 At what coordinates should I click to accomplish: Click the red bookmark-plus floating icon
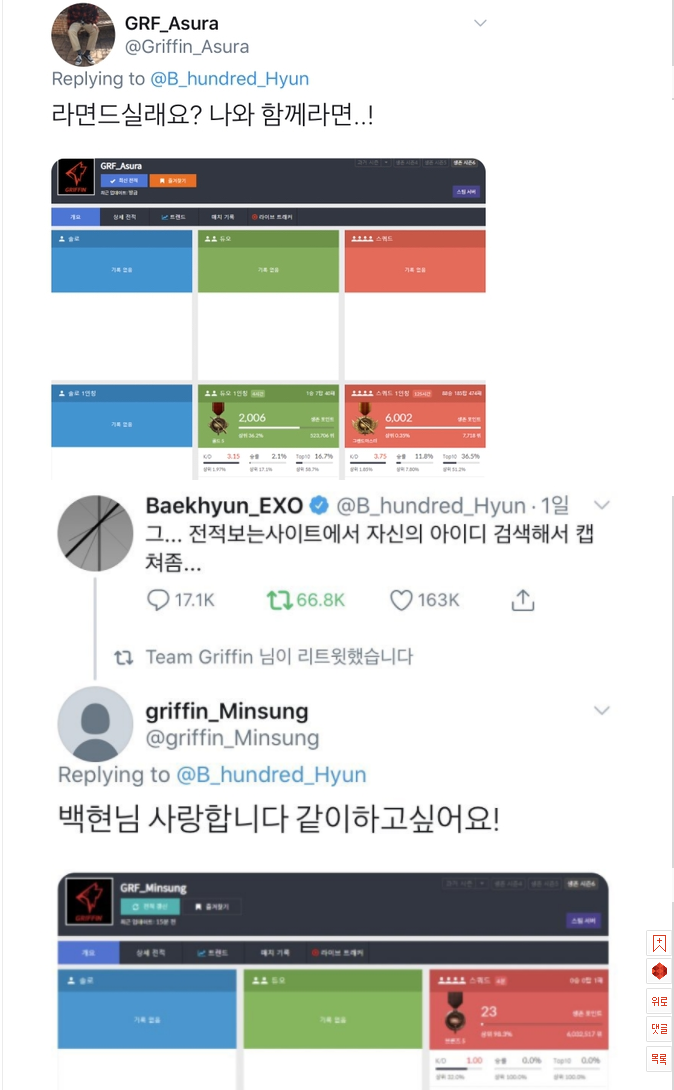(x=659, y=943)
